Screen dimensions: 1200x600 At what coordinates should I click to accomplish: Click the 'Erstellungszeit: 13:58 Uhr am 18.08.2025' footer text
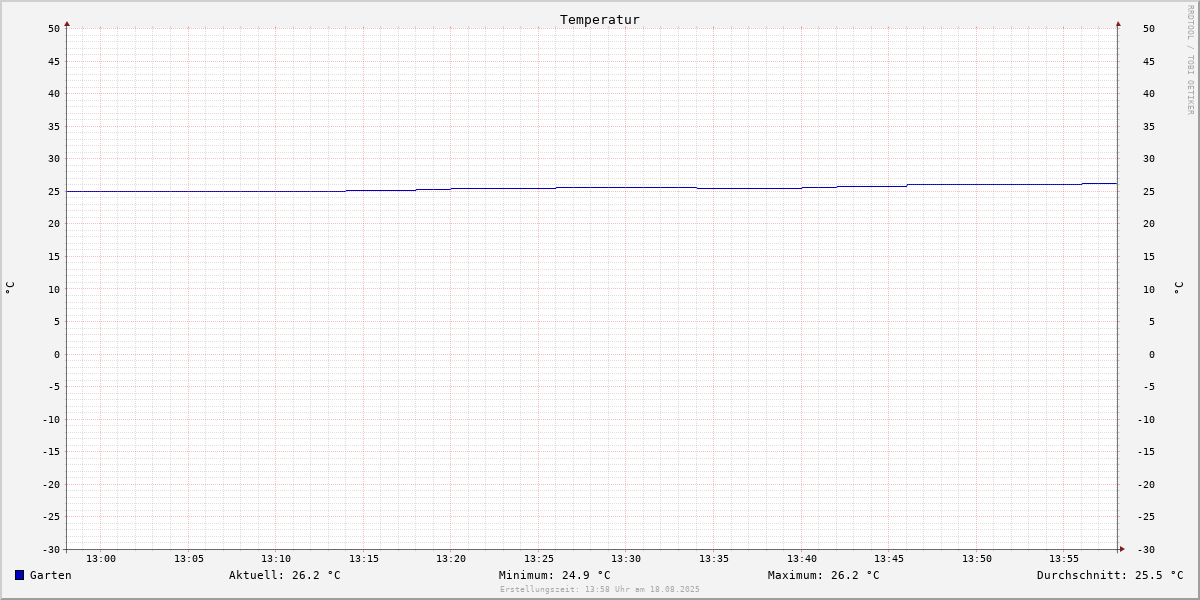tap(600, 589)
